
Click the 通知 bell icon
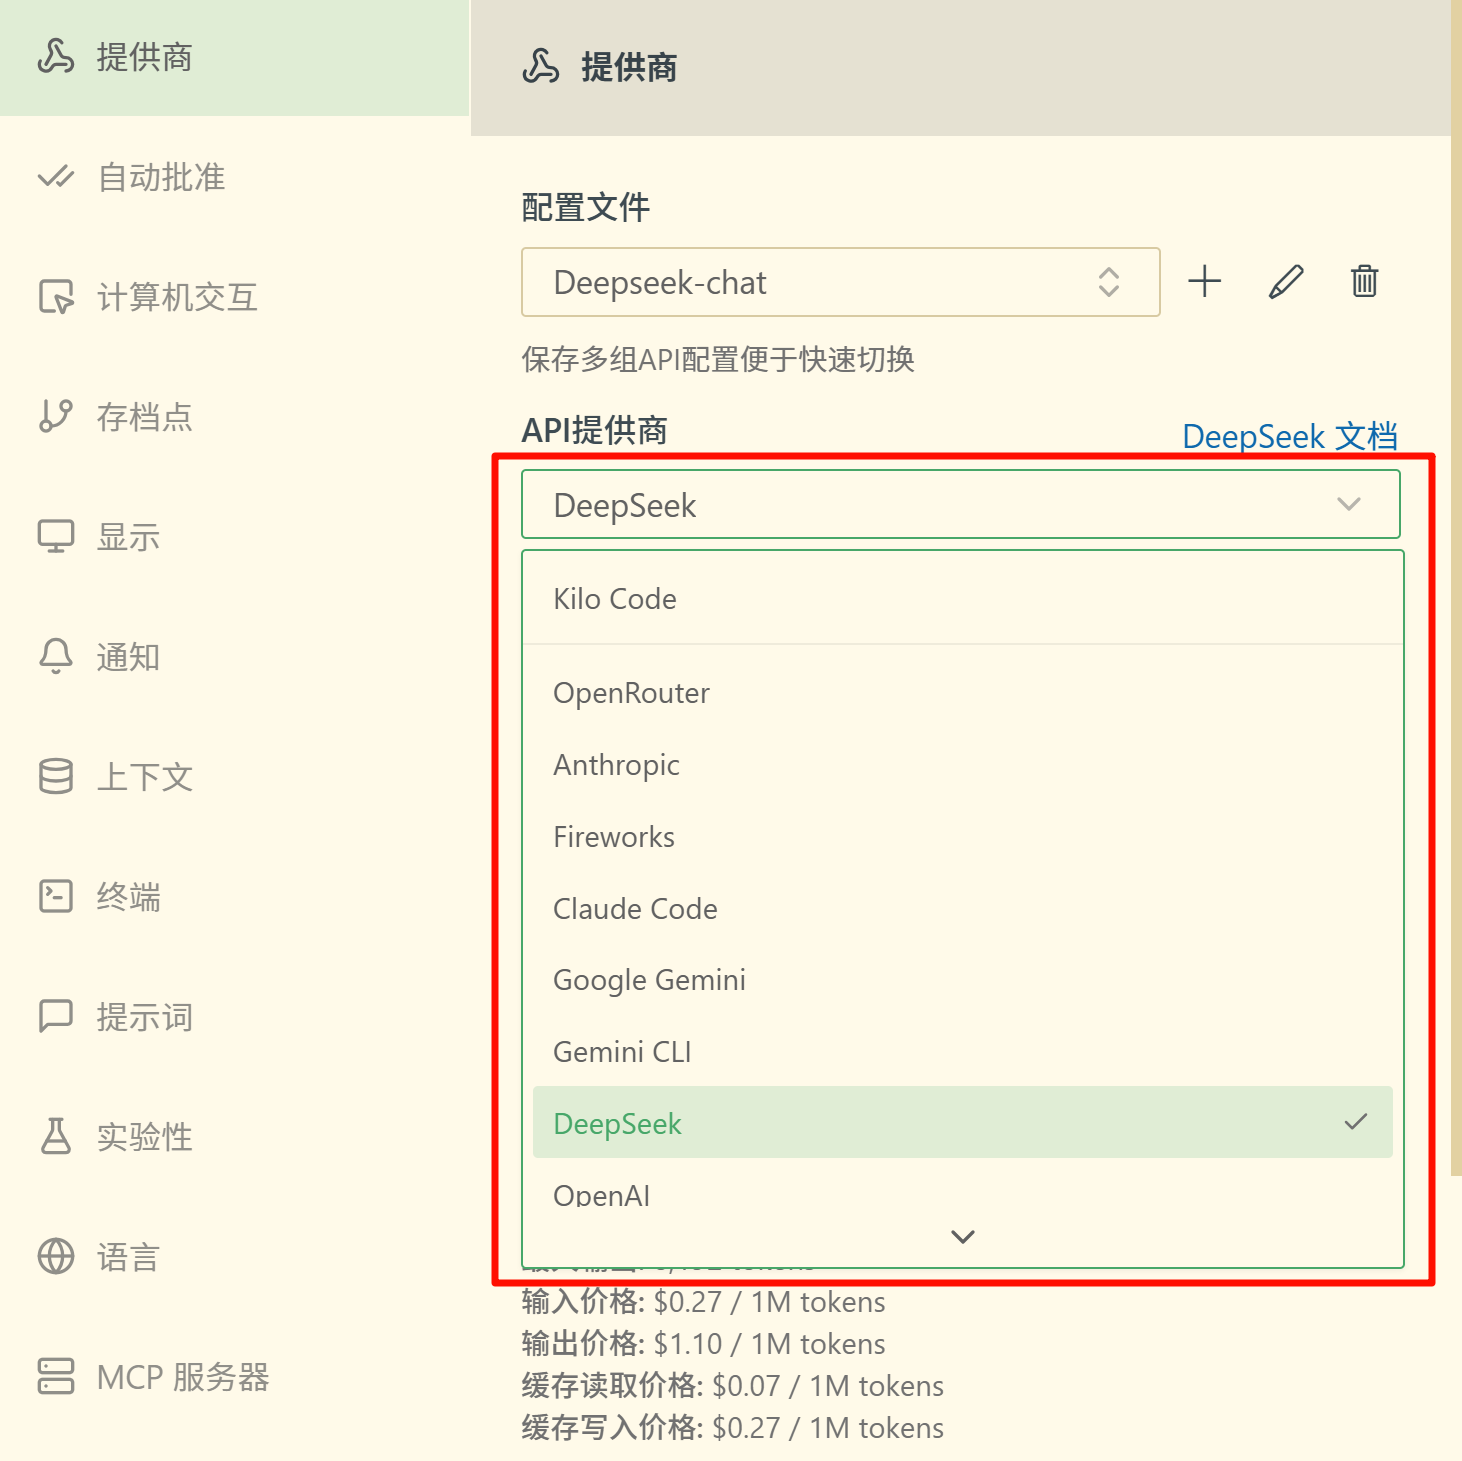(x=56, y=657)
